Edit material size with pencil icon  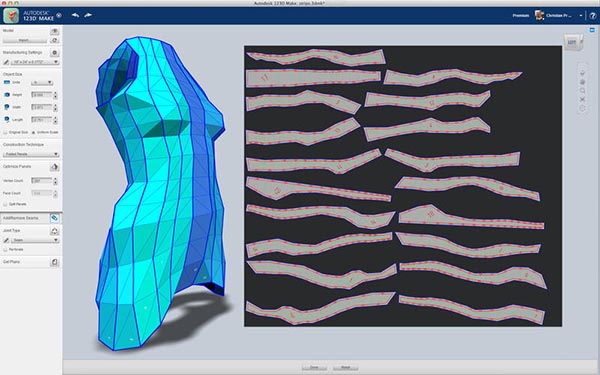pos(6,62)
